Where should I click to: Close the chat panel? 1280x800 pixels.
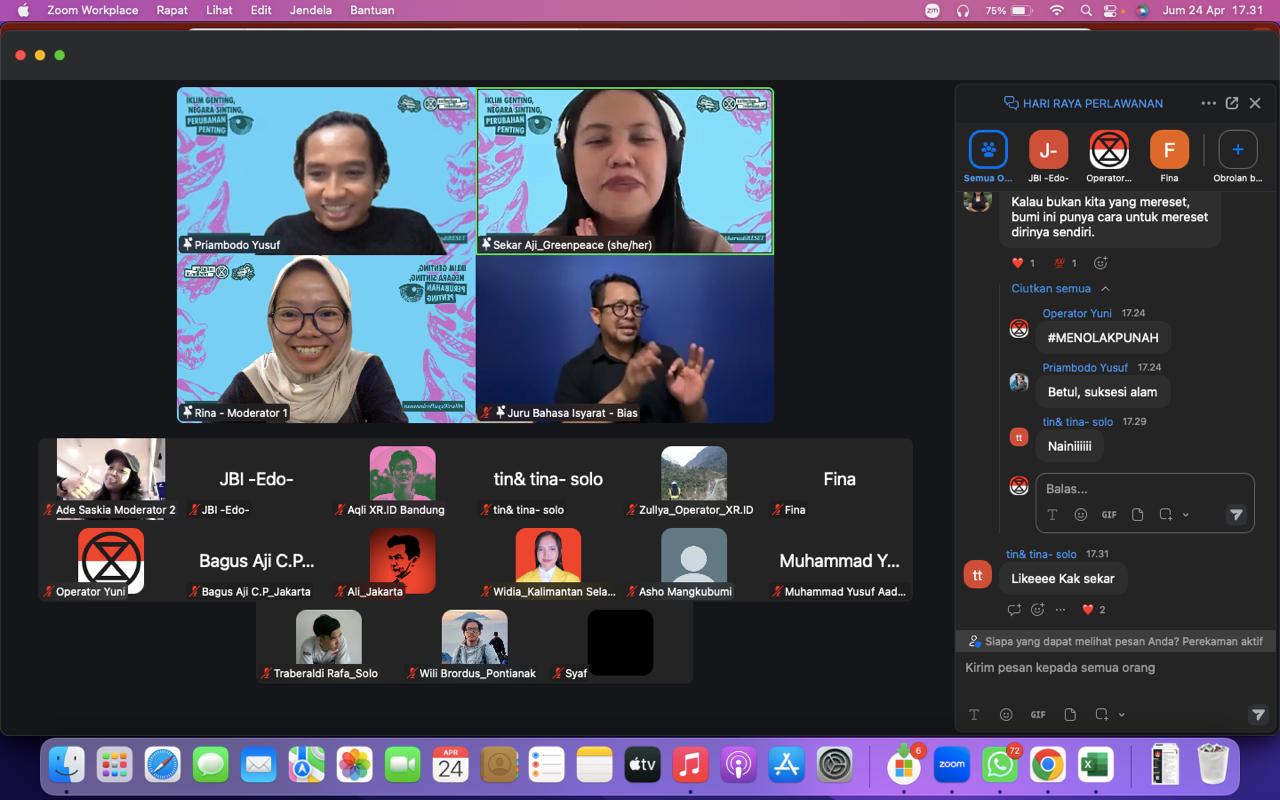1255,103
